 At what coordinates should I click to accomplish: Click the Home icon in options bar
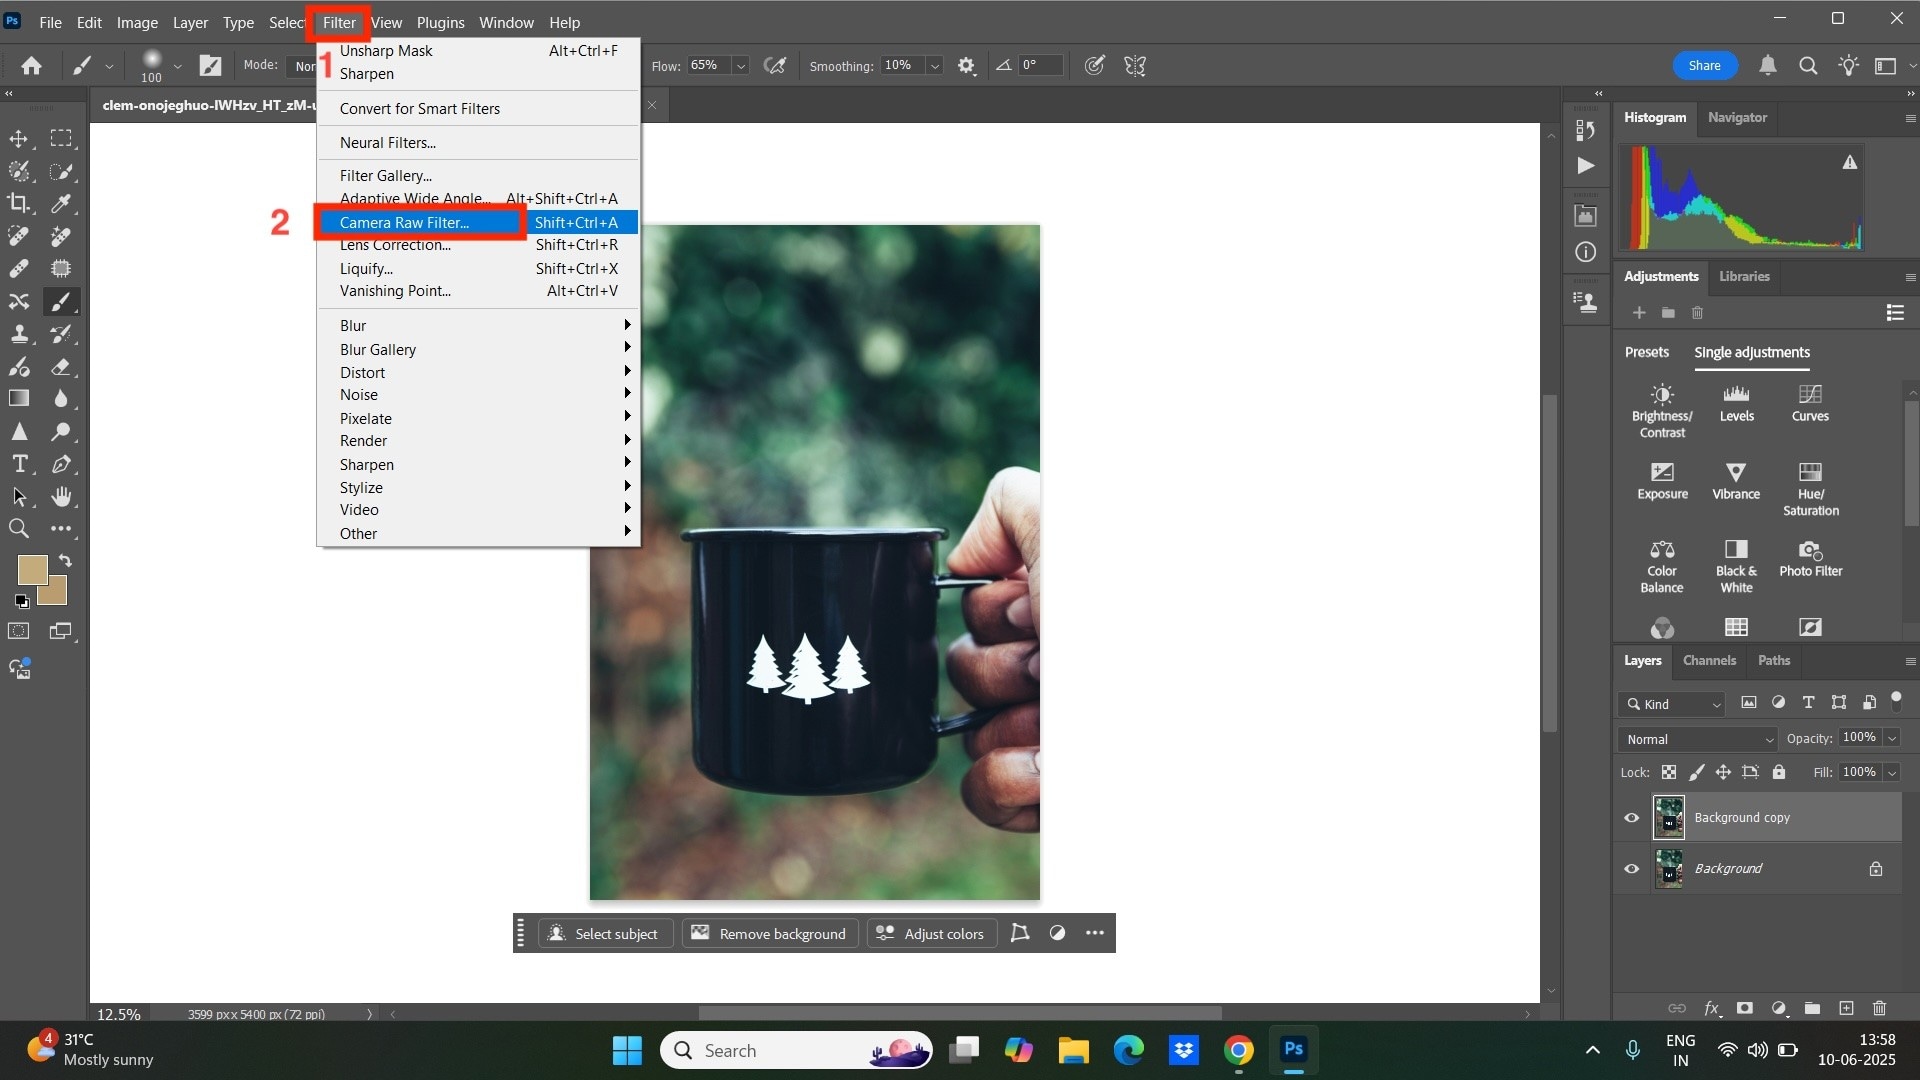32,66
